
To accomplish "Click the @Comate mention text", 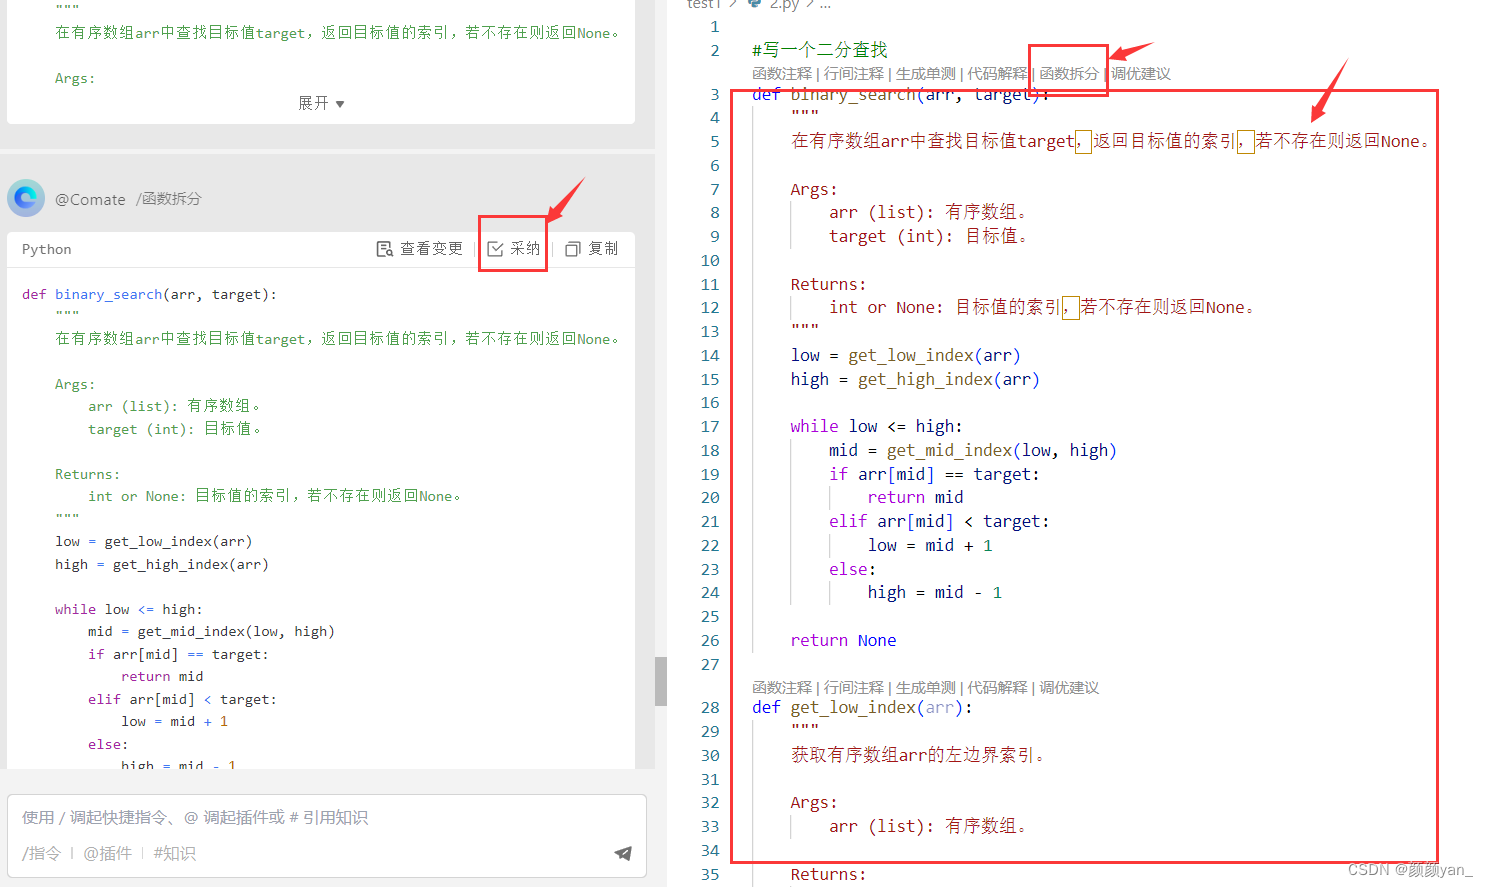I will pos(90,199).
